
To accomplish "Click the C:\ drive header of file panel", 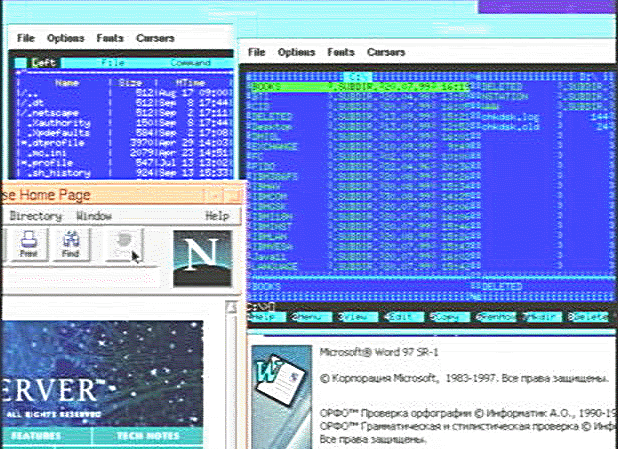I will coord(358,76).
